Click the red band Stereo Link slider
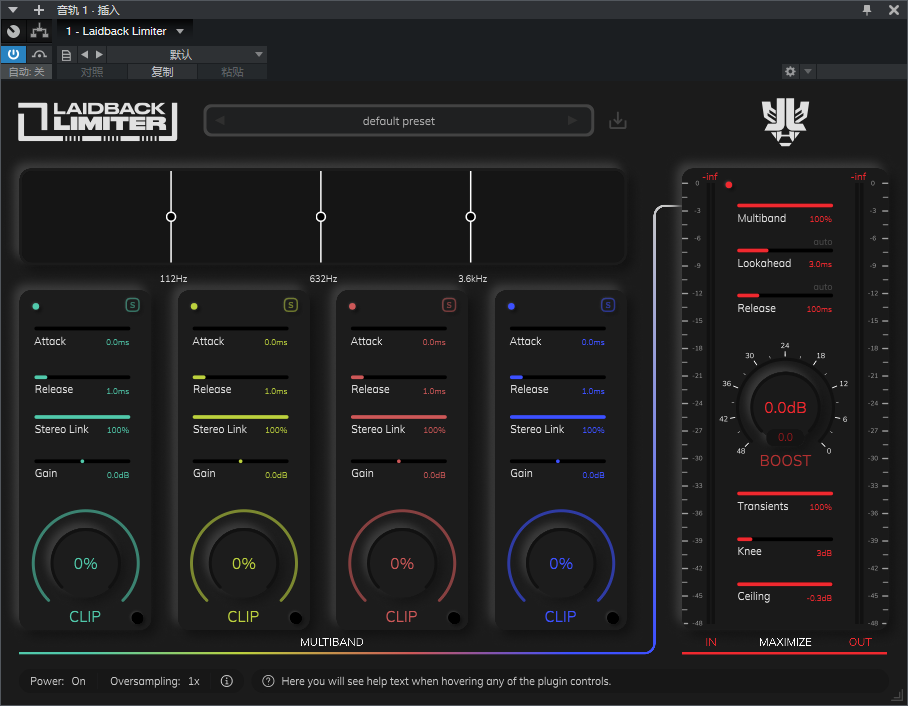This screenshot has height=706, width=908. click(398, 417)
